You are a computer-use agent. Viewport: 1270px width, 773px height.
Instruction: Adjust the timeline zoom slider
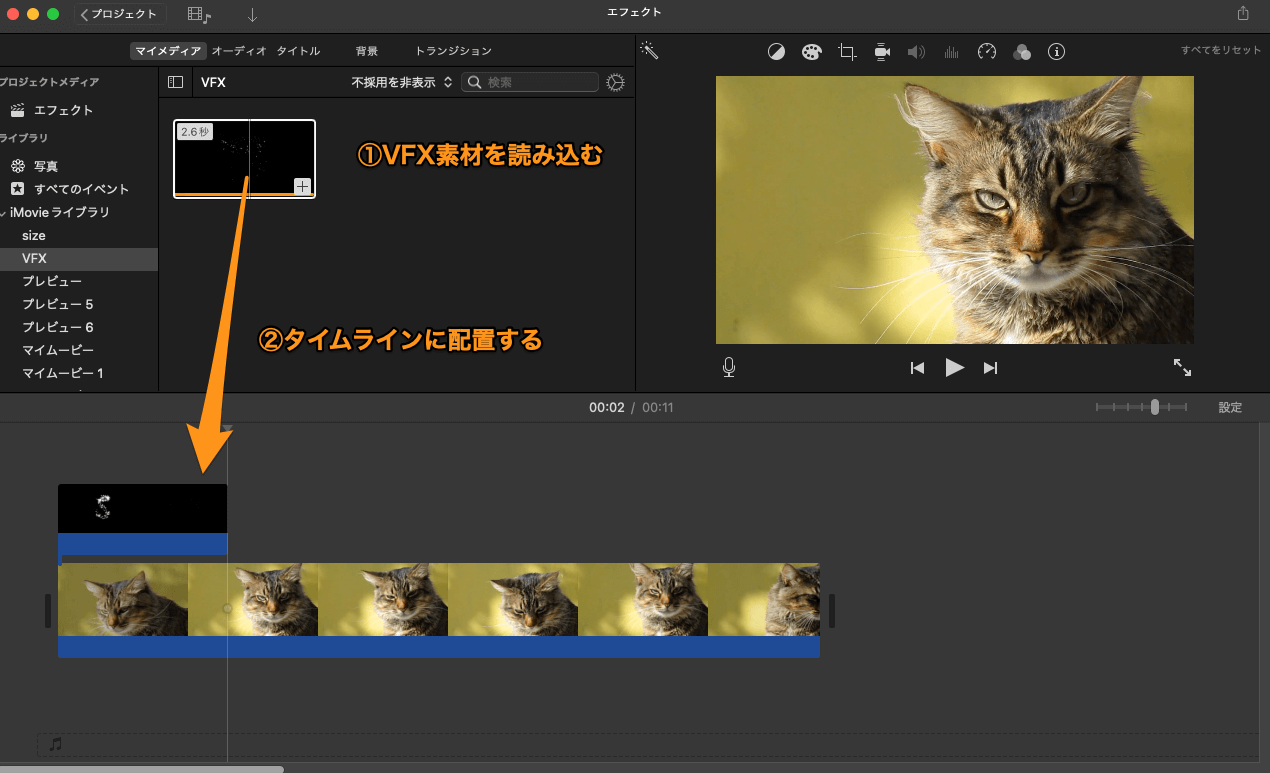coord(1153,407)
